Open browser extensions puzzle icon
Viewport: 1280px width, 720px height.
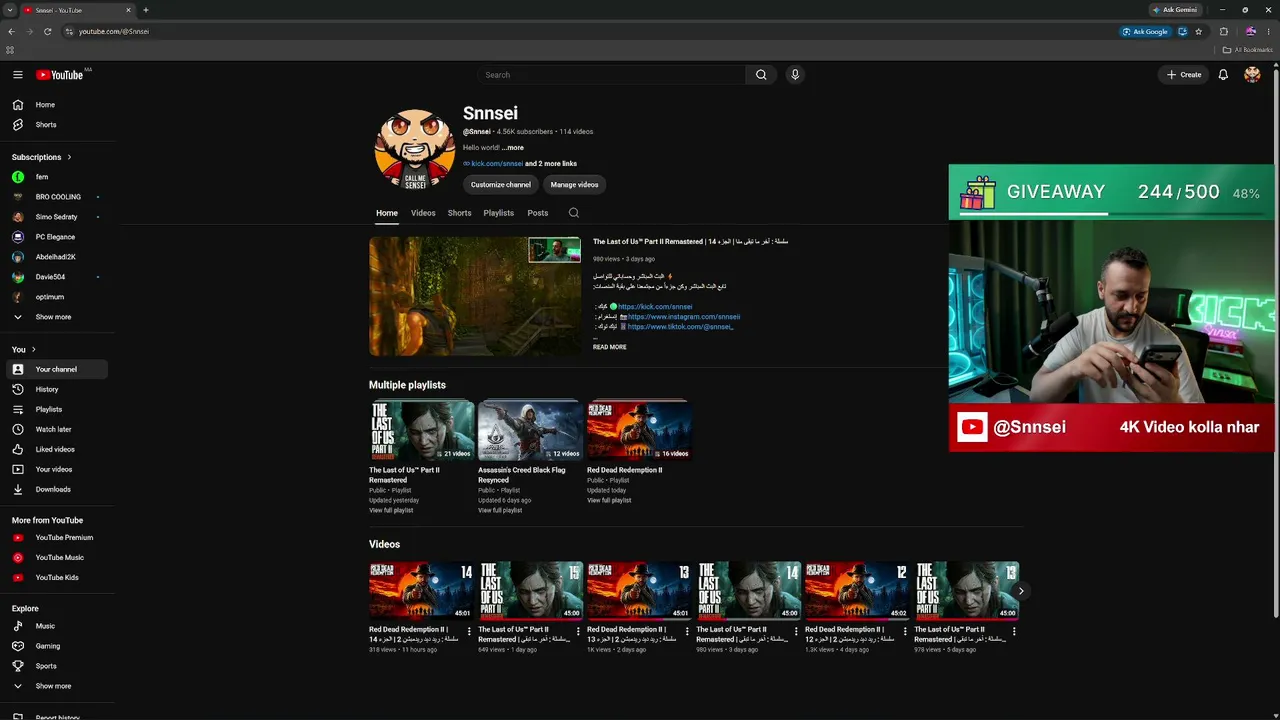click(x=1223, y=31)
